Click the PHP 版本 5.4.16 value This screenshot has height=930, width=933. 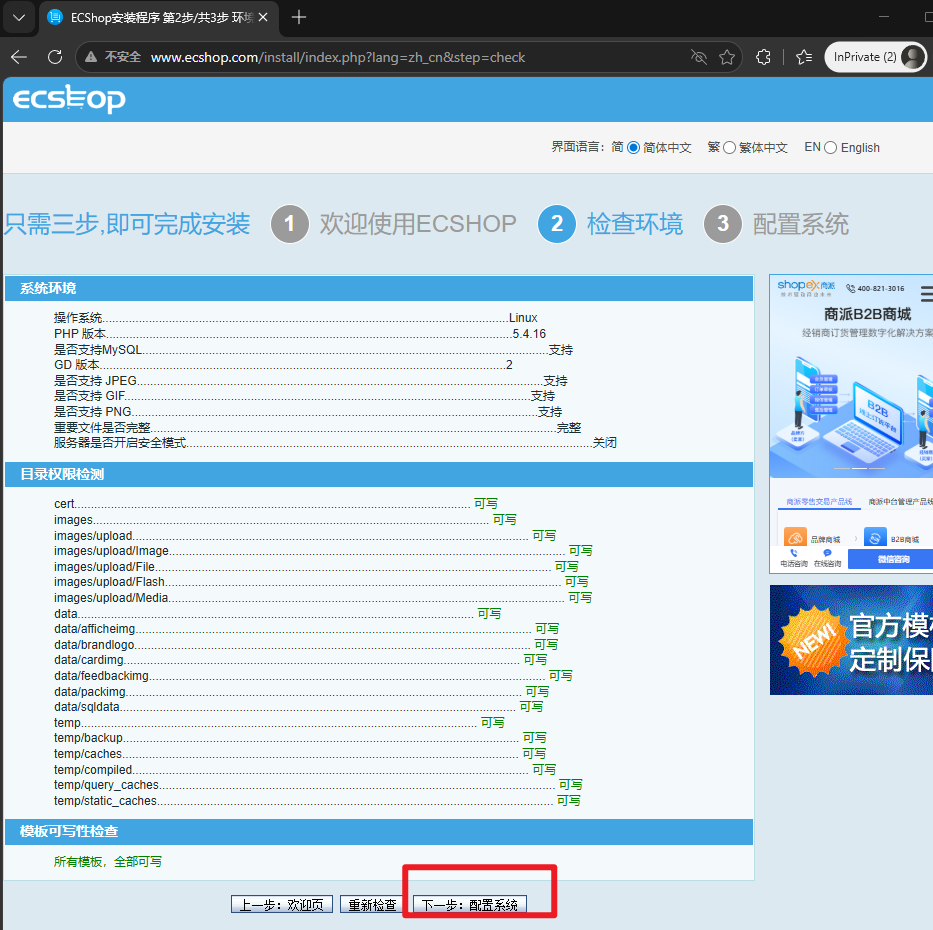point(529,334)
